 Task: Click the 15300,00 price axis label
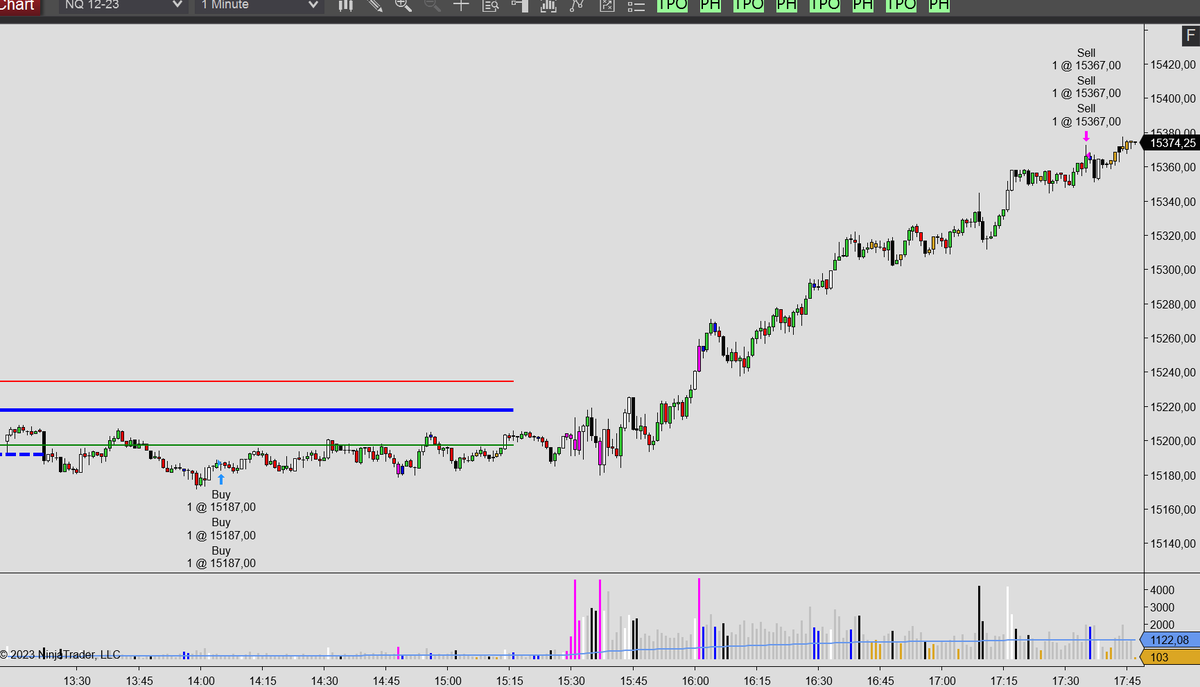pyautogui.click(x=1174, y=270)
